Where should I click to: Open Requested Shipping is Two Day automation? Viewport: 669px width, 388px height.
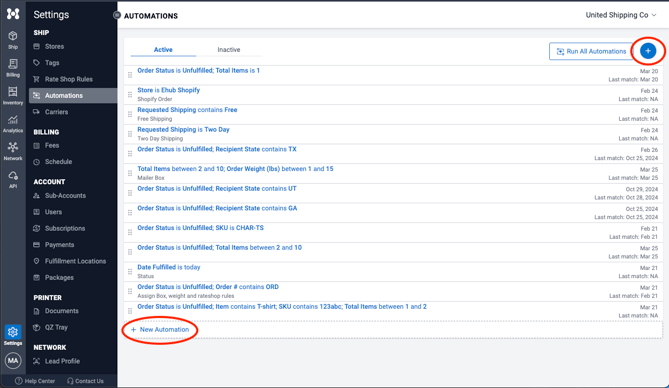coord(183,129)
